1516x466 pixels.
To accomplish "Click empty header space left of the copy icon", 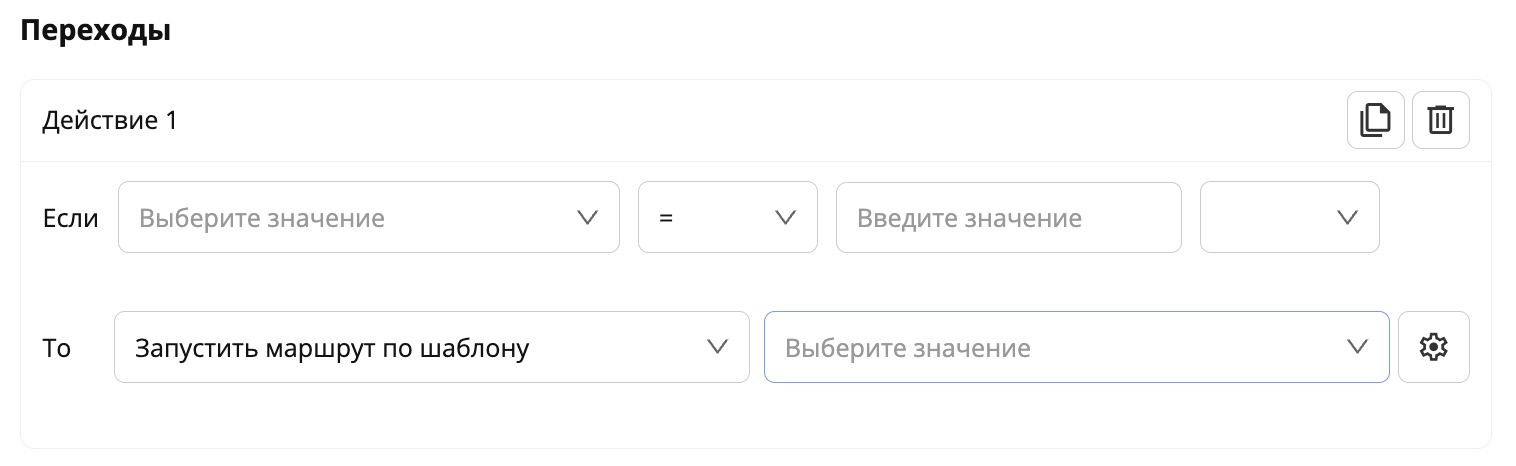I will point(800,121).
